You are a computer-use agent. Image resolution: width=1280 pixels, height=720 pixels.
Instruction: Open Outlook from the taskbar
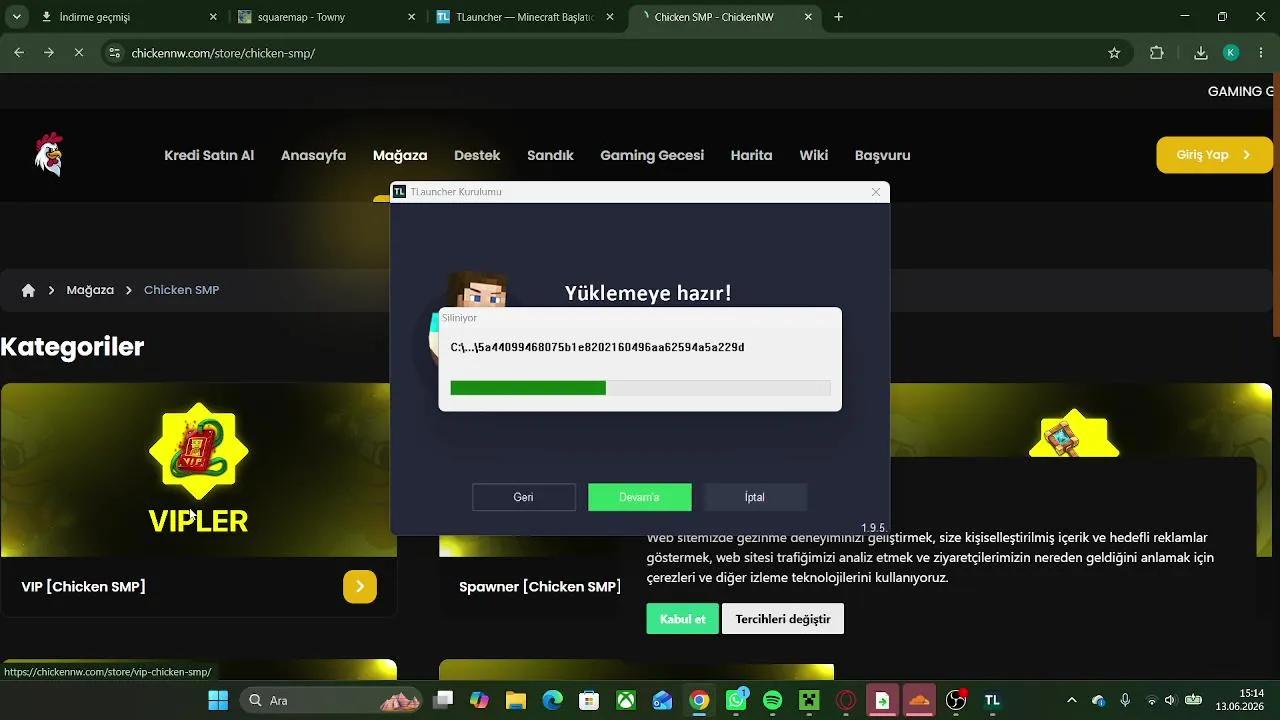[662, 700]
